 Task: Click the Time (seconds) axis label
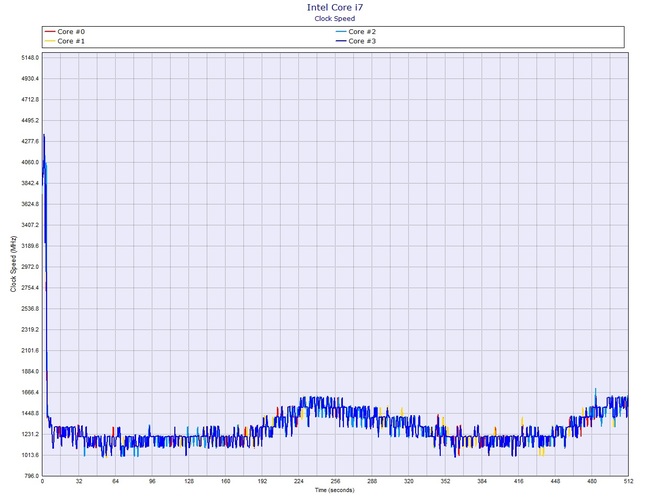tap(335, 490)
